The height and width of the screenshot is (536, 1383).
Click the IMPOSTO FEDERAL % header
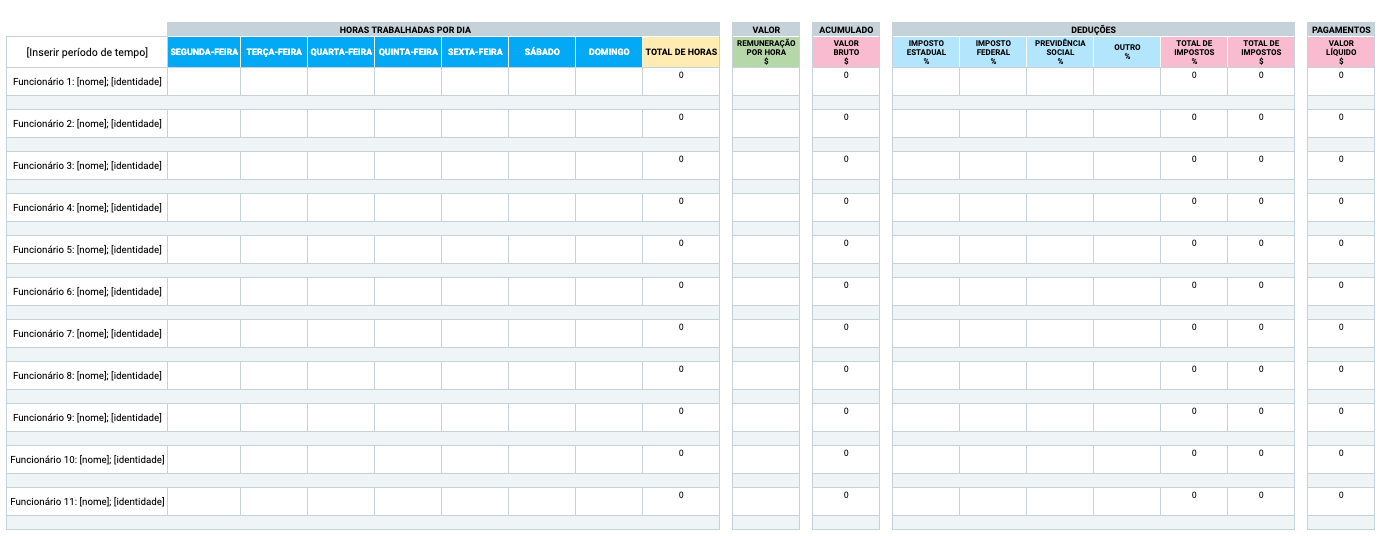coord(993,52)
